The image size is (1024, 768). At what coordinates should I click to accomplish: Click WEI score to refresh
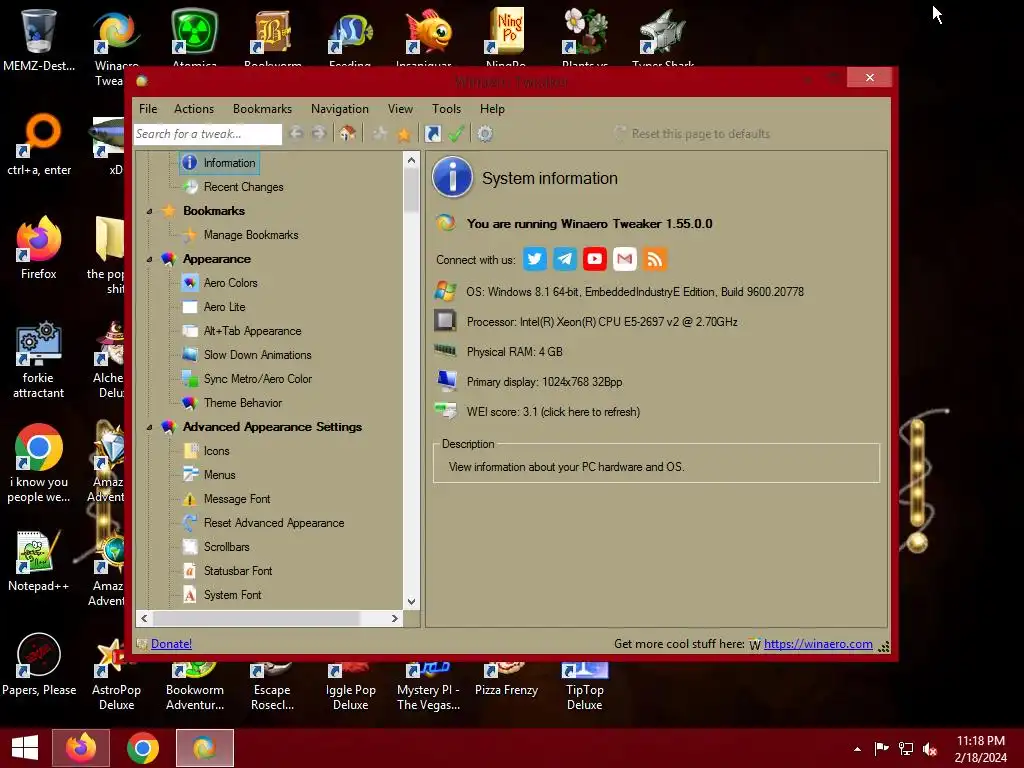pos(553,412)
